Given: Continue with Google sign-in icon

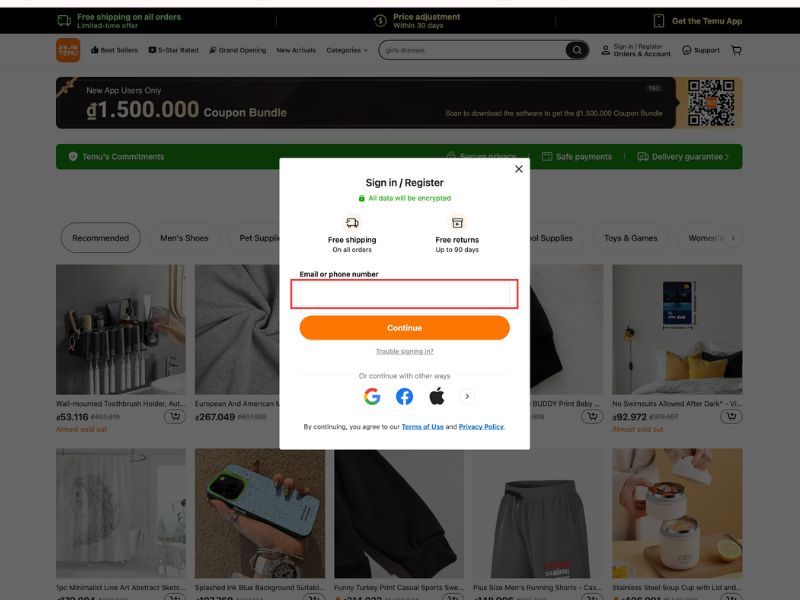Looking at the screenshot, I should point(372,396).
